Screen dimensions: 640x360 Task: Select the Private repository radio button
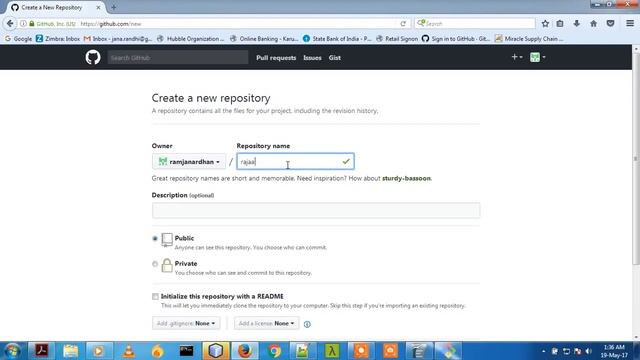click(x=155, y=264)
